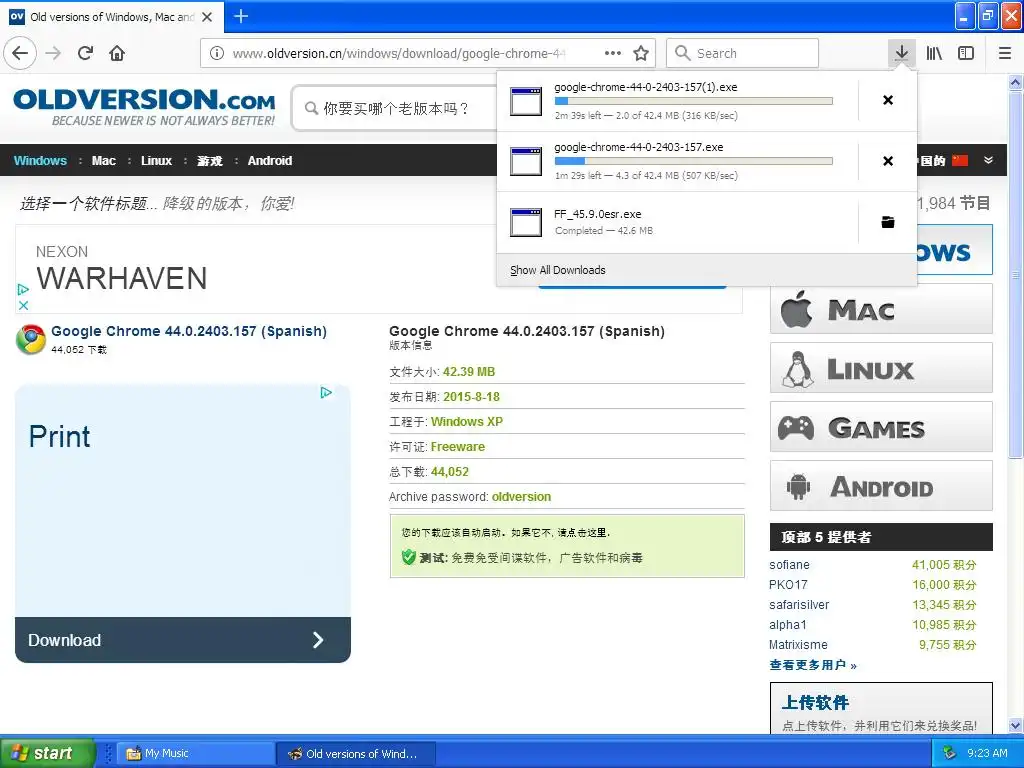This screenshot has width=1024, height=768.
Task: Show sidebars icon in toolbar
Action: tap(966, 53)
